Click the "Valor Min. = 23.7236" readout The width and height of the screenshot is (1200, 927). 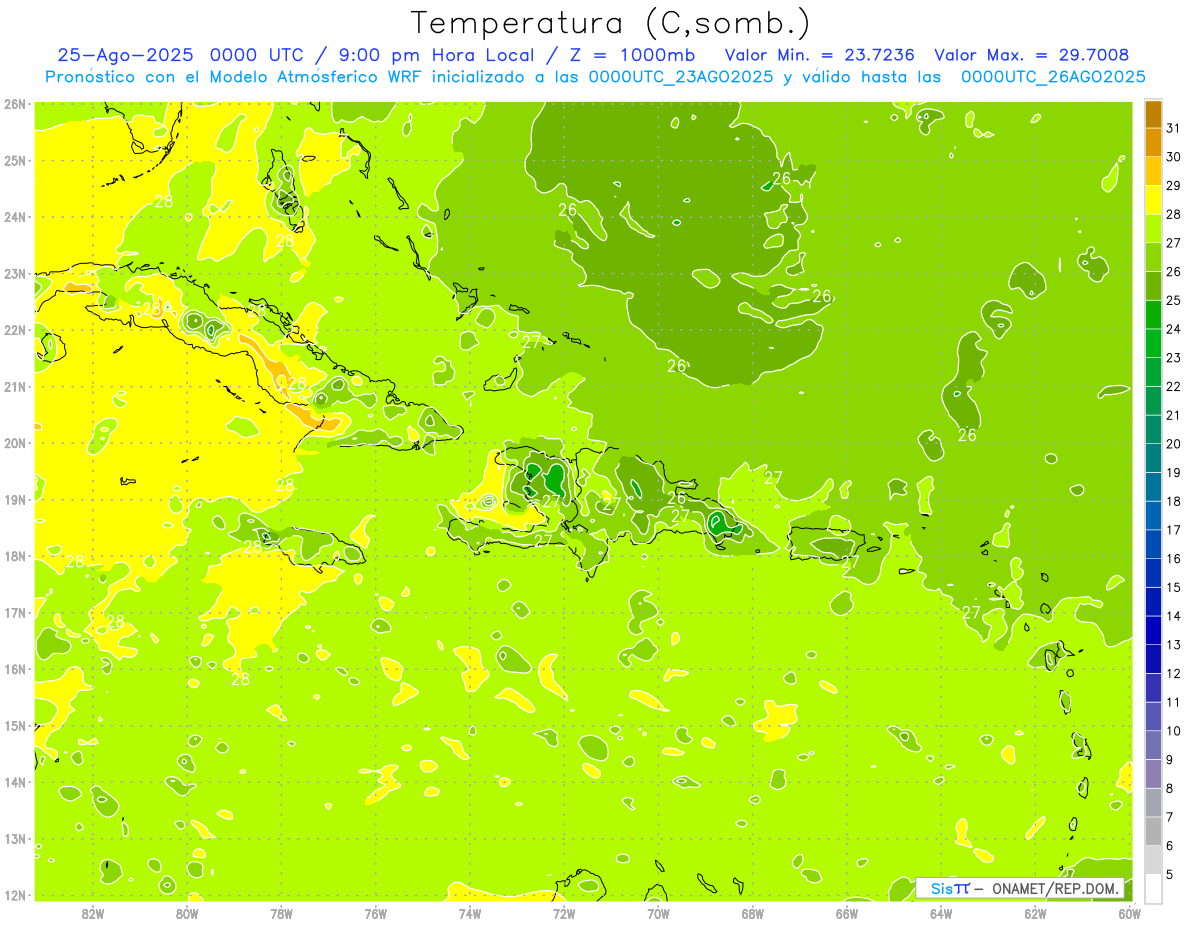[820, 55]
